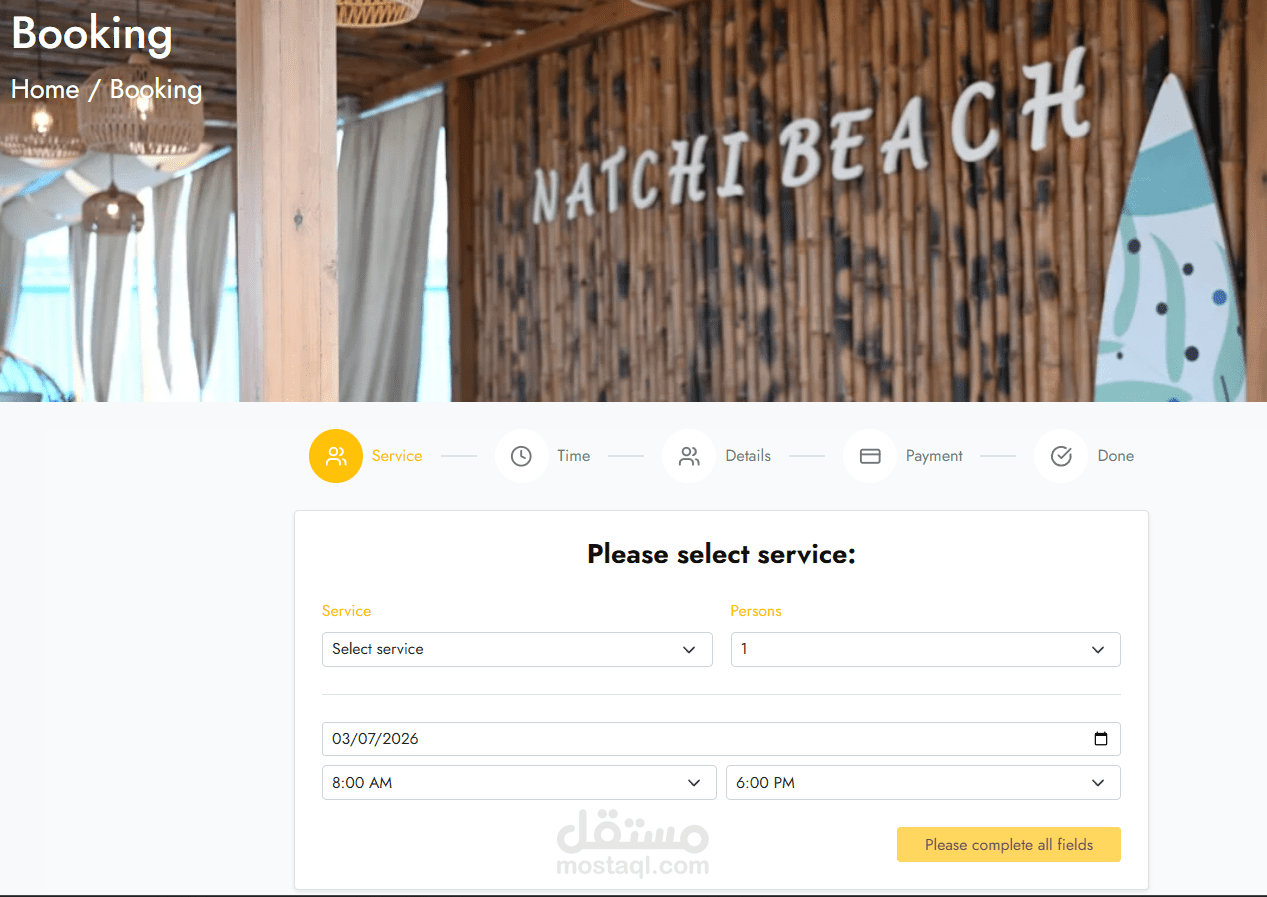Expand the Persons dropdown showing 1
This screenshot has width=1267, height=897.
(x=926, y=649)
